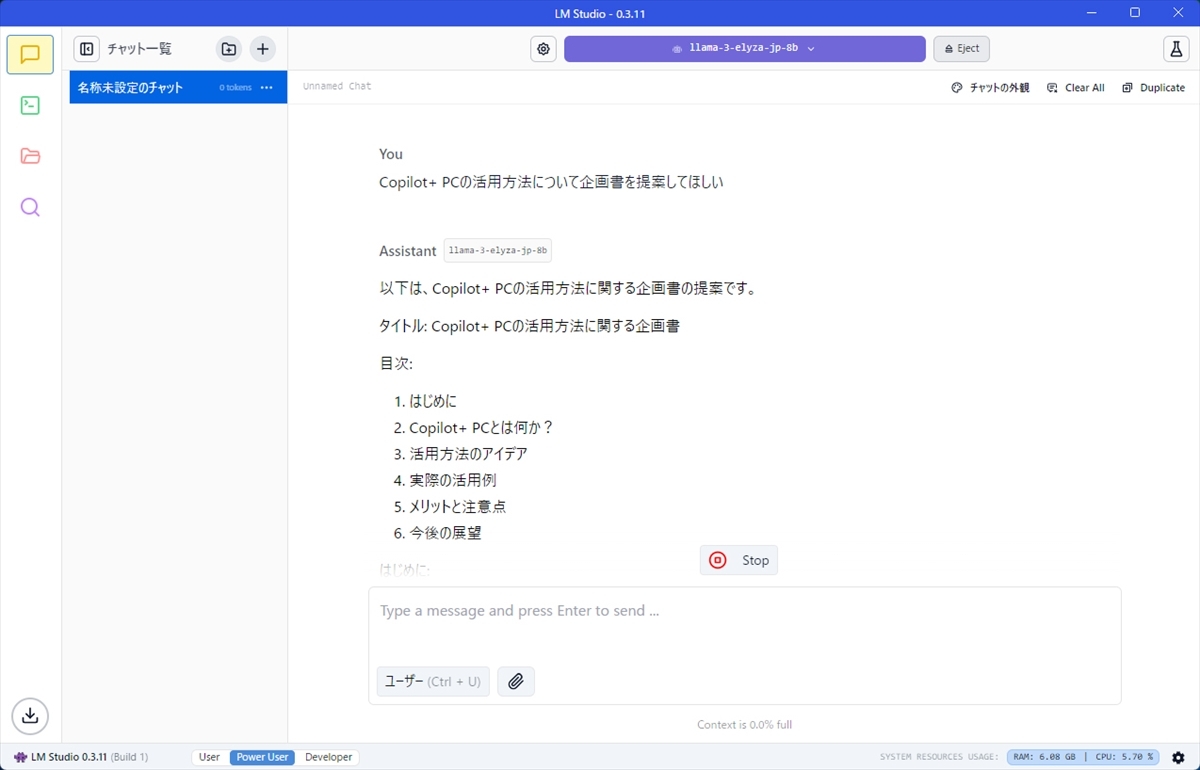Open model settings gear near loader
1200x770 pixels.
click(543, 49)
